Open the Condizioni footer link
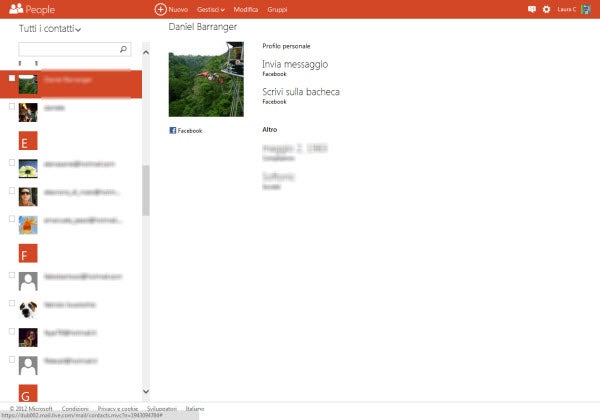The width and height of the screenshot is (600, 420). (75, 409)
